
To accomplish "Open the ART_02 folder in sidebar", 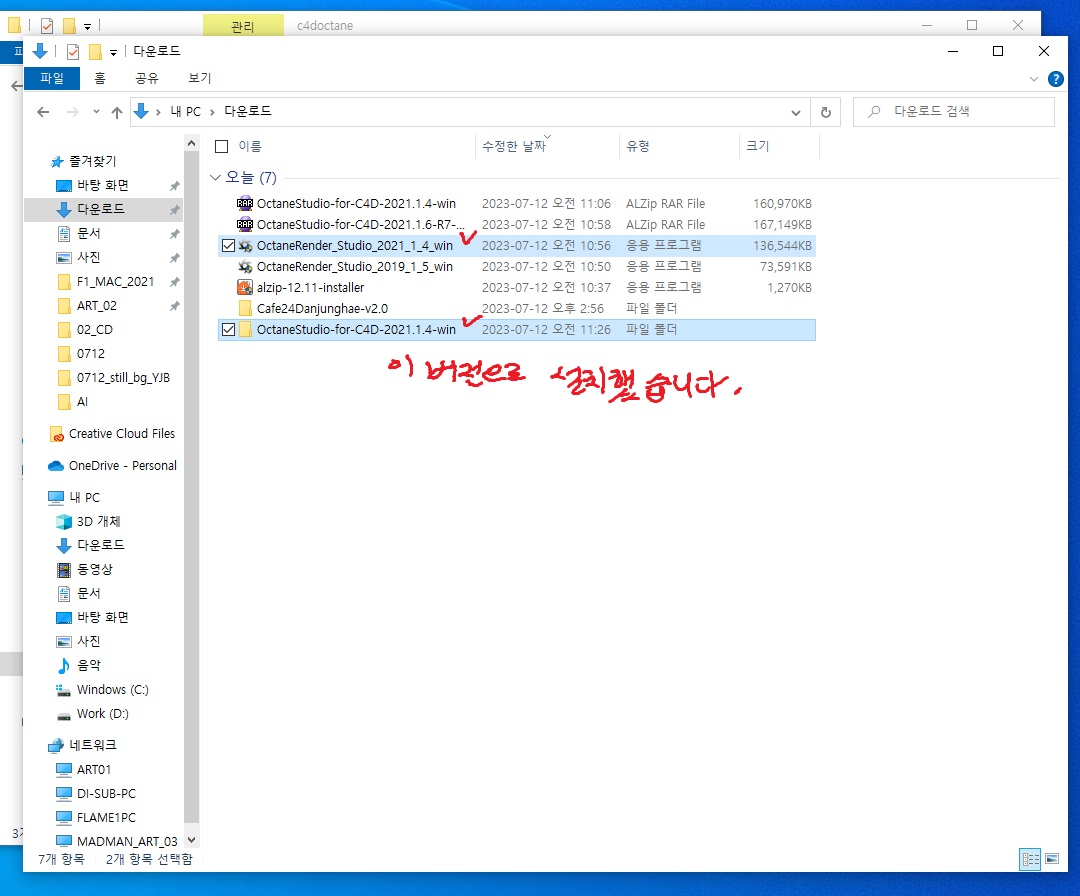I will click(96, 306).
